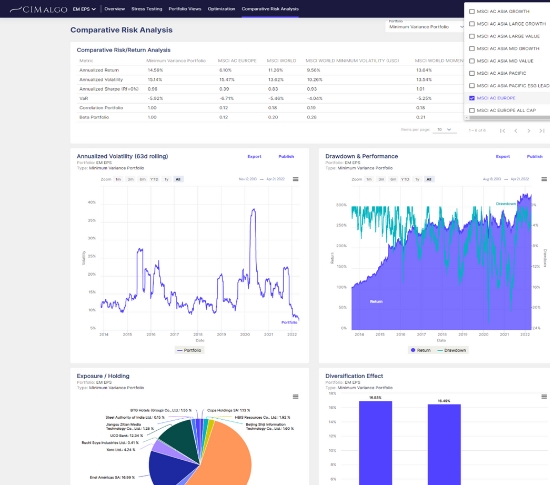Click the Correlation Portfolio metric row
Image resolution: width=550 pixels, height=485 pixels.
(x=270, y=108)
